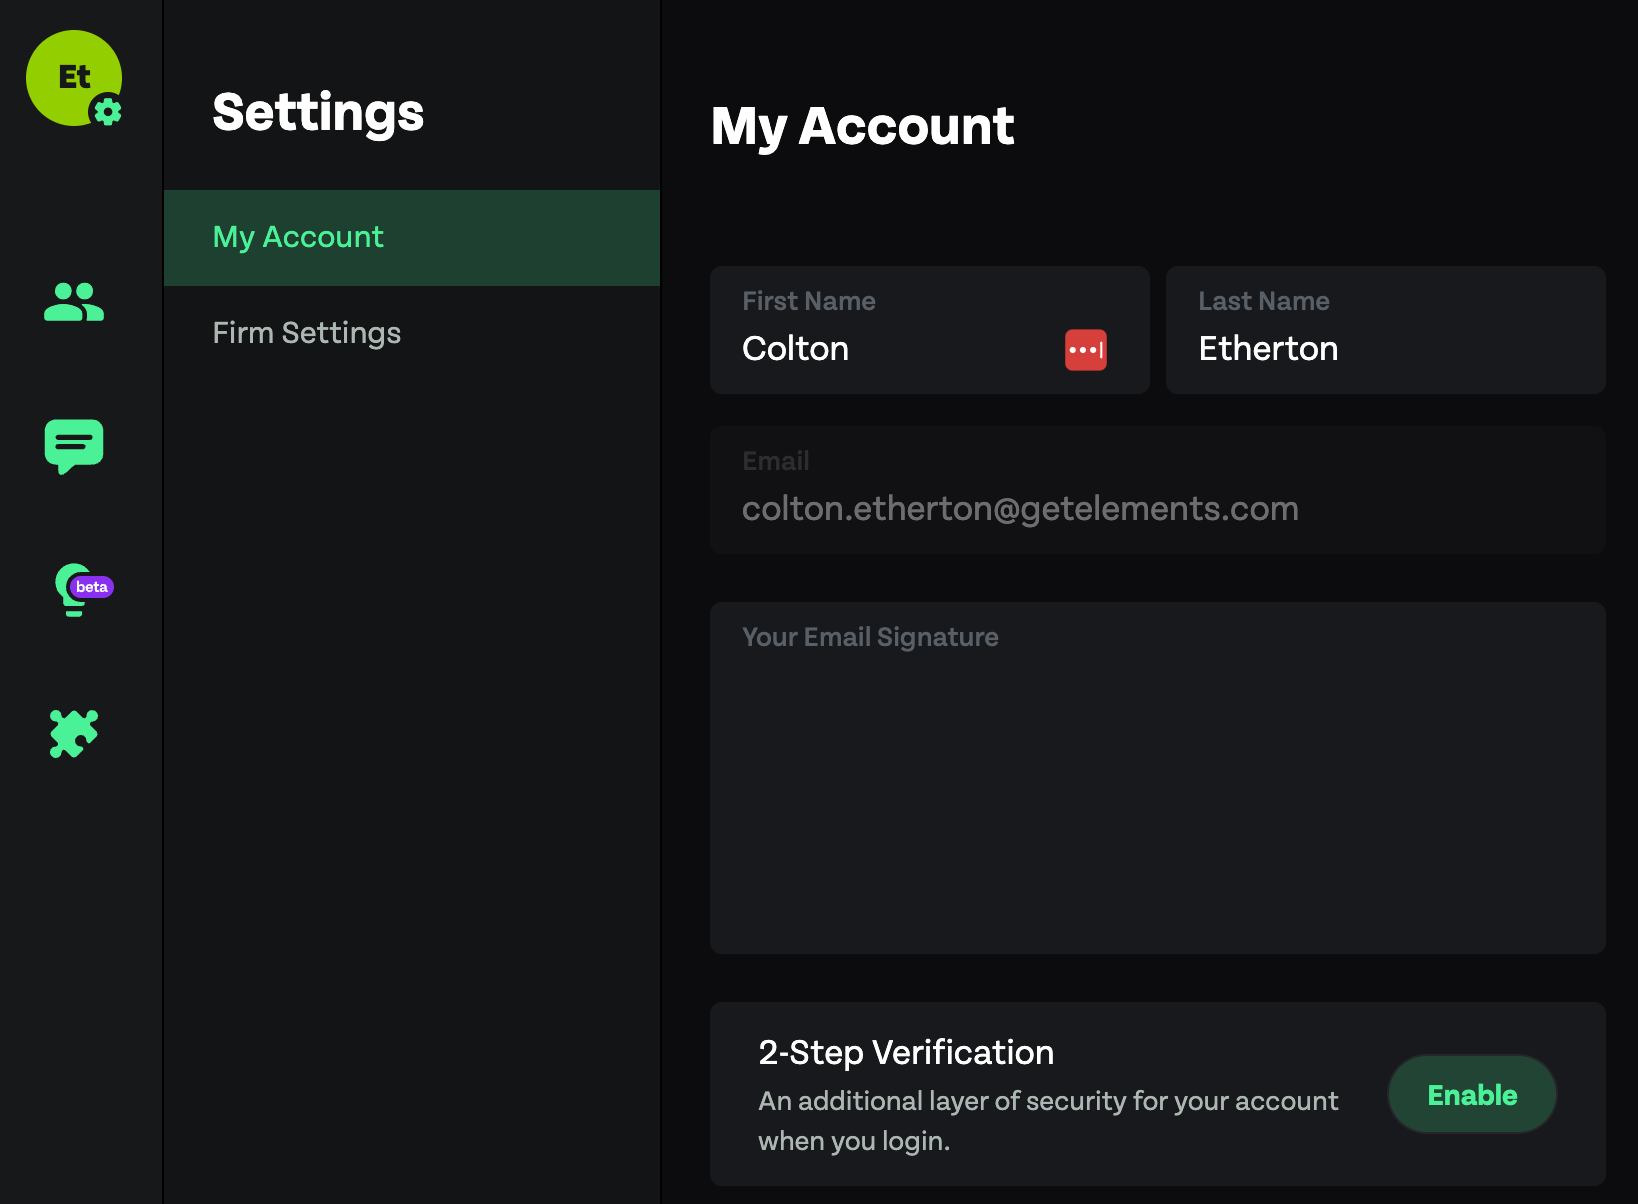This screenshot has width=1638, height=1204.
Task: Click the beta badge on the lightbulb icon
Action: [x=90, y=588]
